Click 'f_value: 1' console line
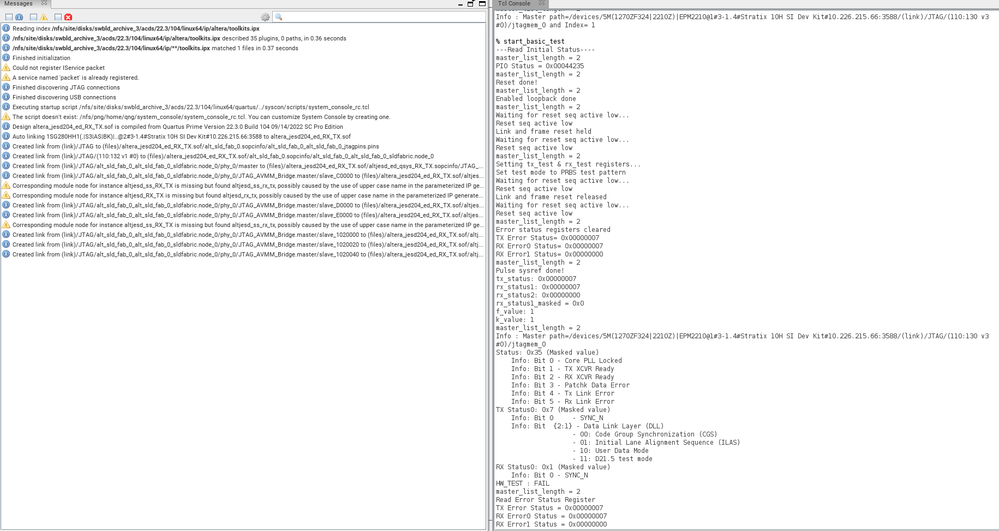Viewport: 999px width, 531px height. pyautogui.click(x=515, y=312)
